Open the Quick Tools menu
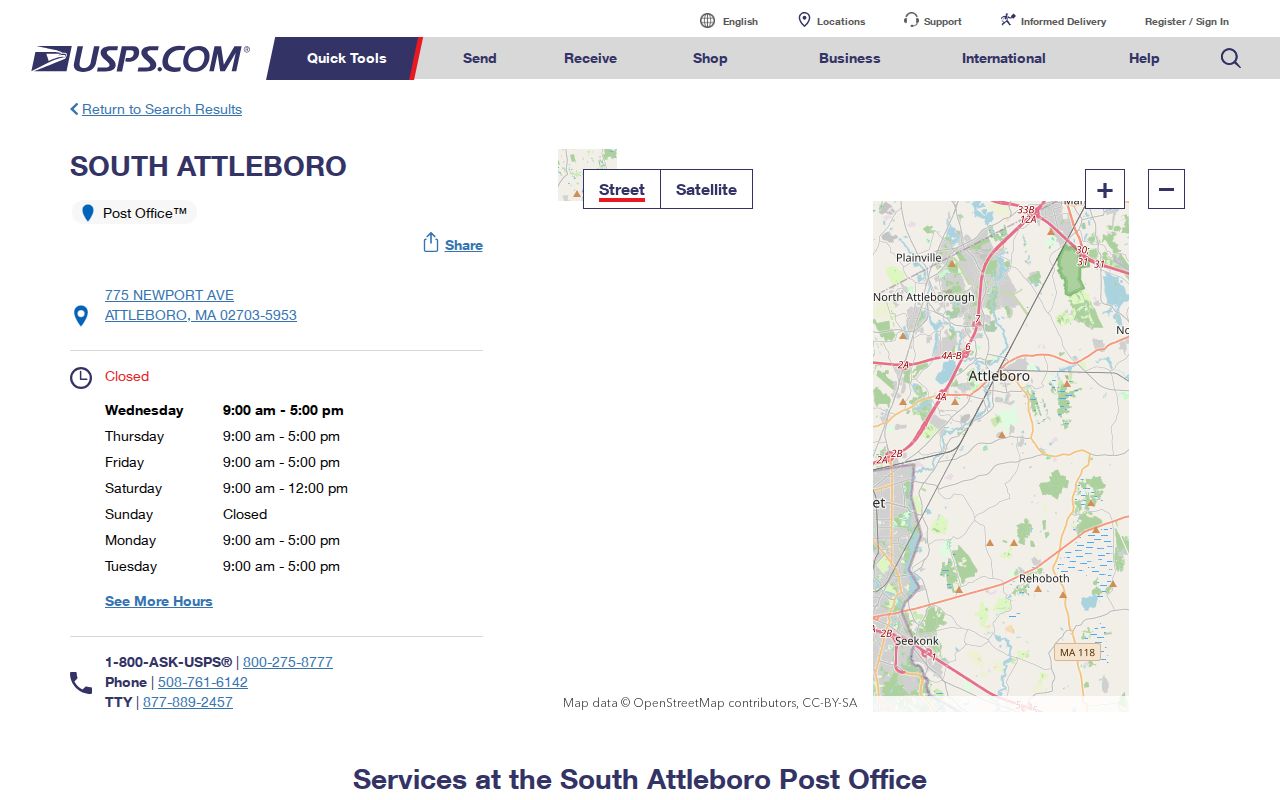The image size is (1280, 800). pos(346,58)
